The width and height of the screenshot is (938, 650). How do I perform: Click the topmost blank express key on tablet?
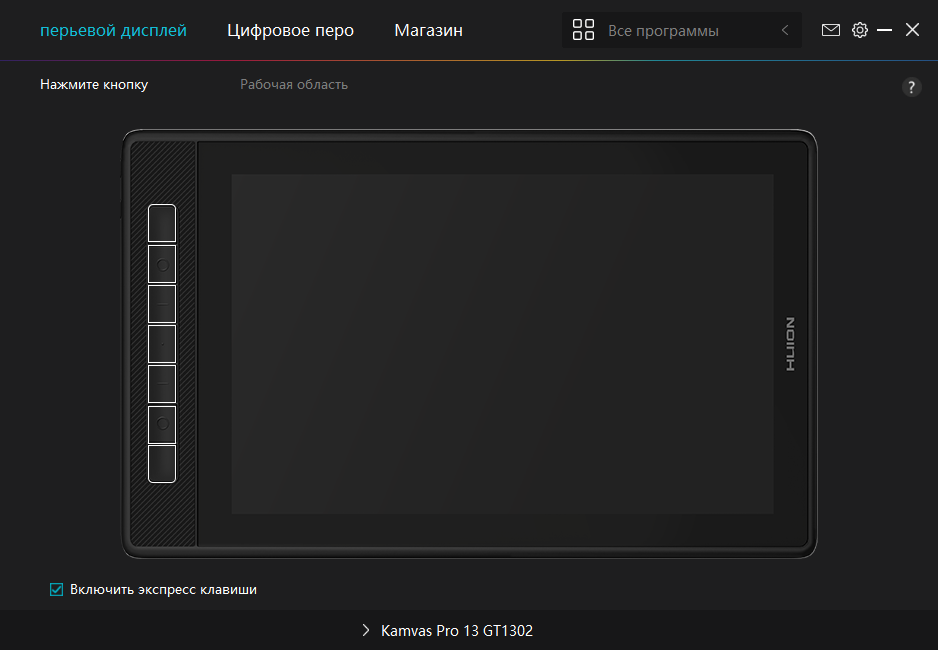click(x=162, y=223)
